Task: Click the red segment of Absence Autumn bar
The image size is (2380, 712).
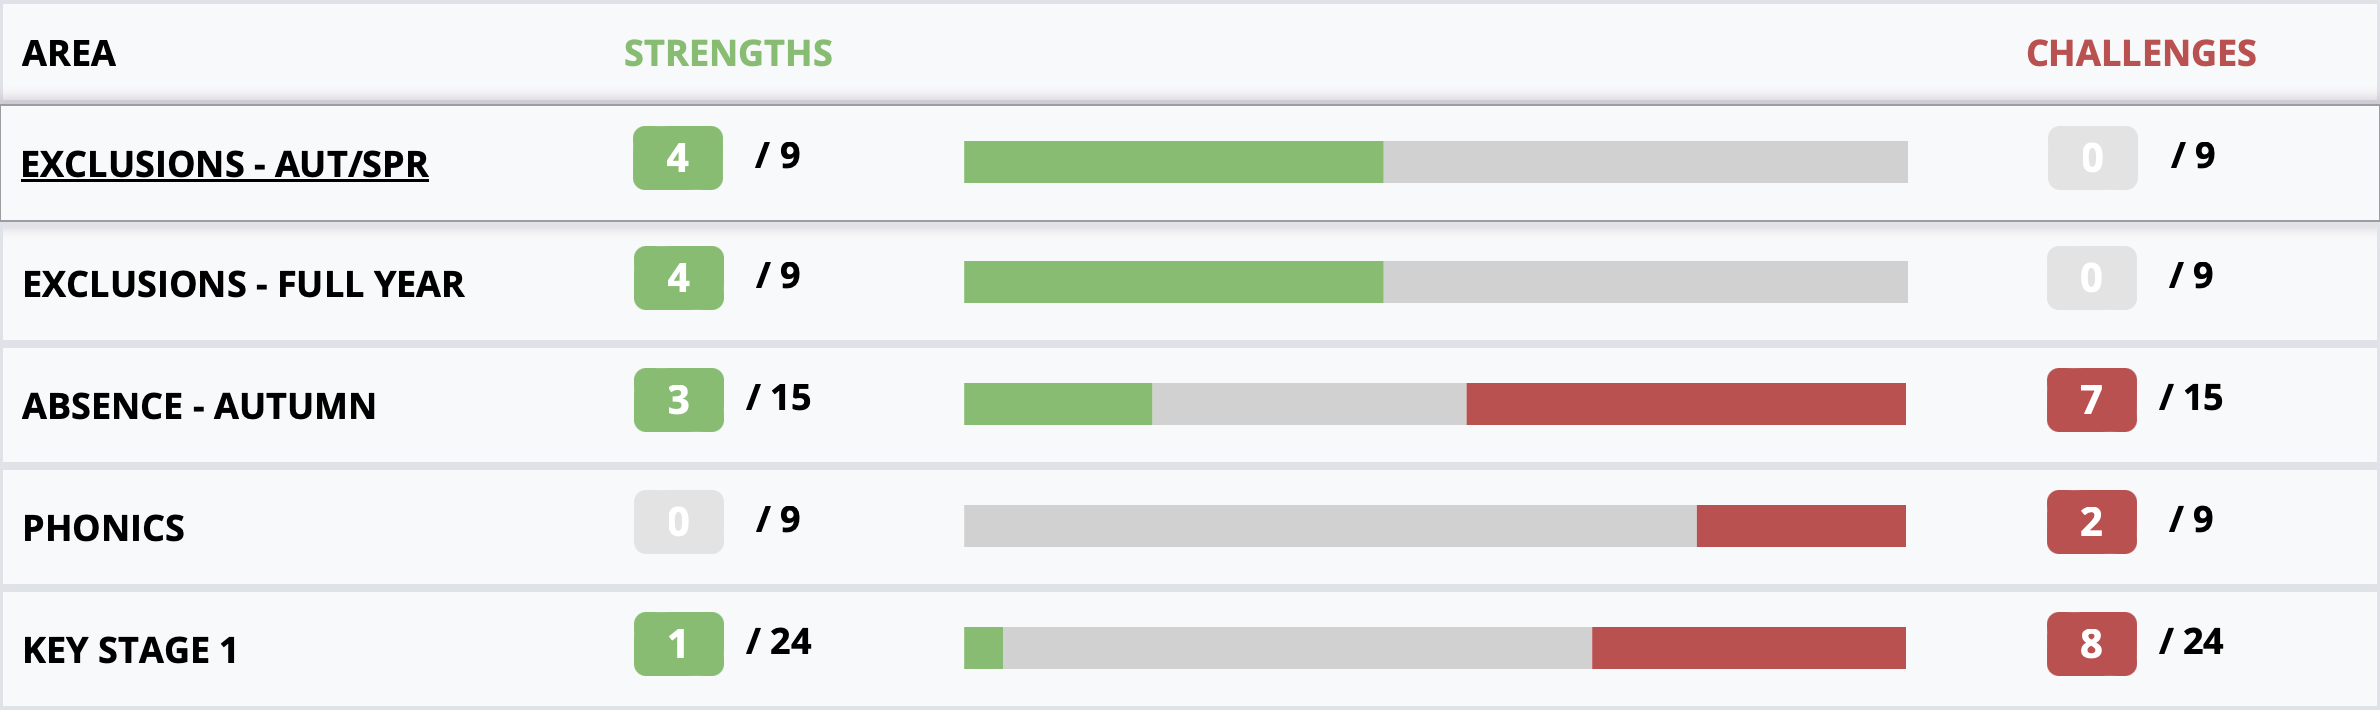Action: pos(1686,404)
